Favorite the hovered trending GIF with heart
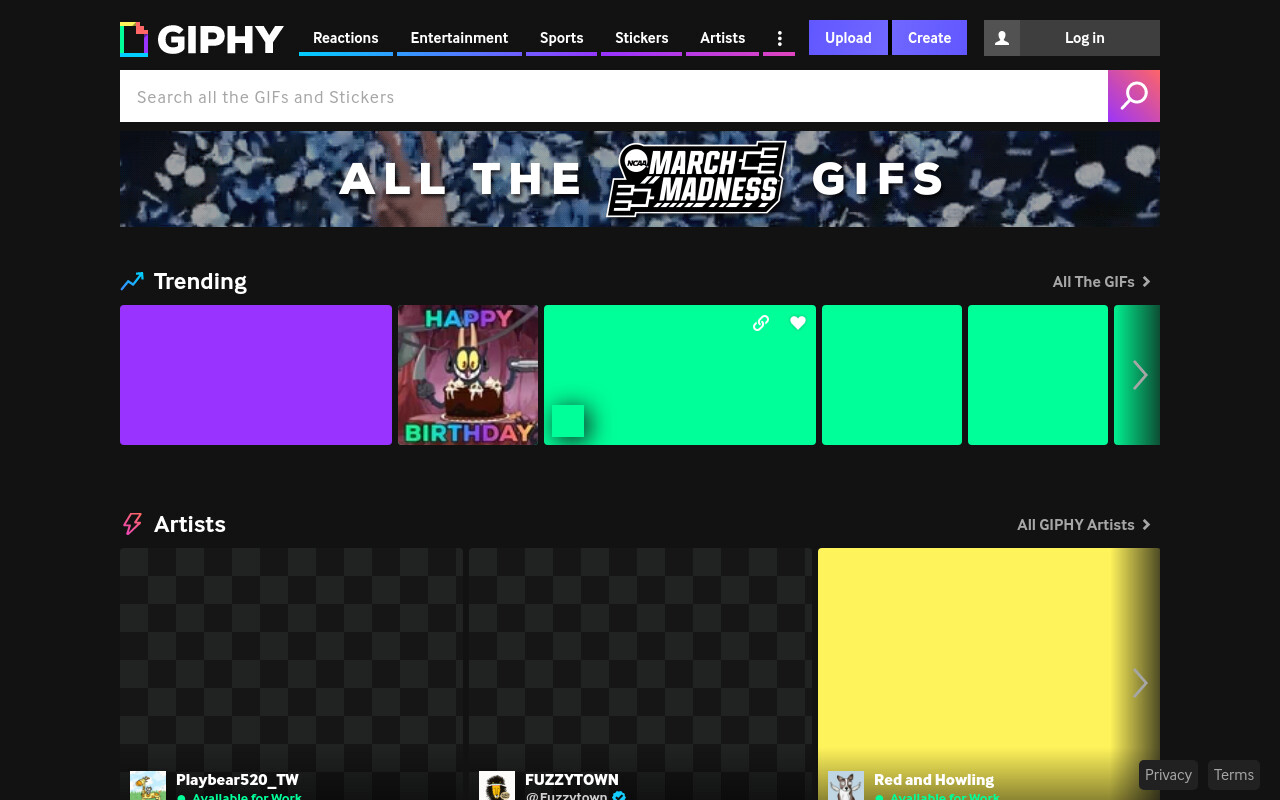 (798, 323)
